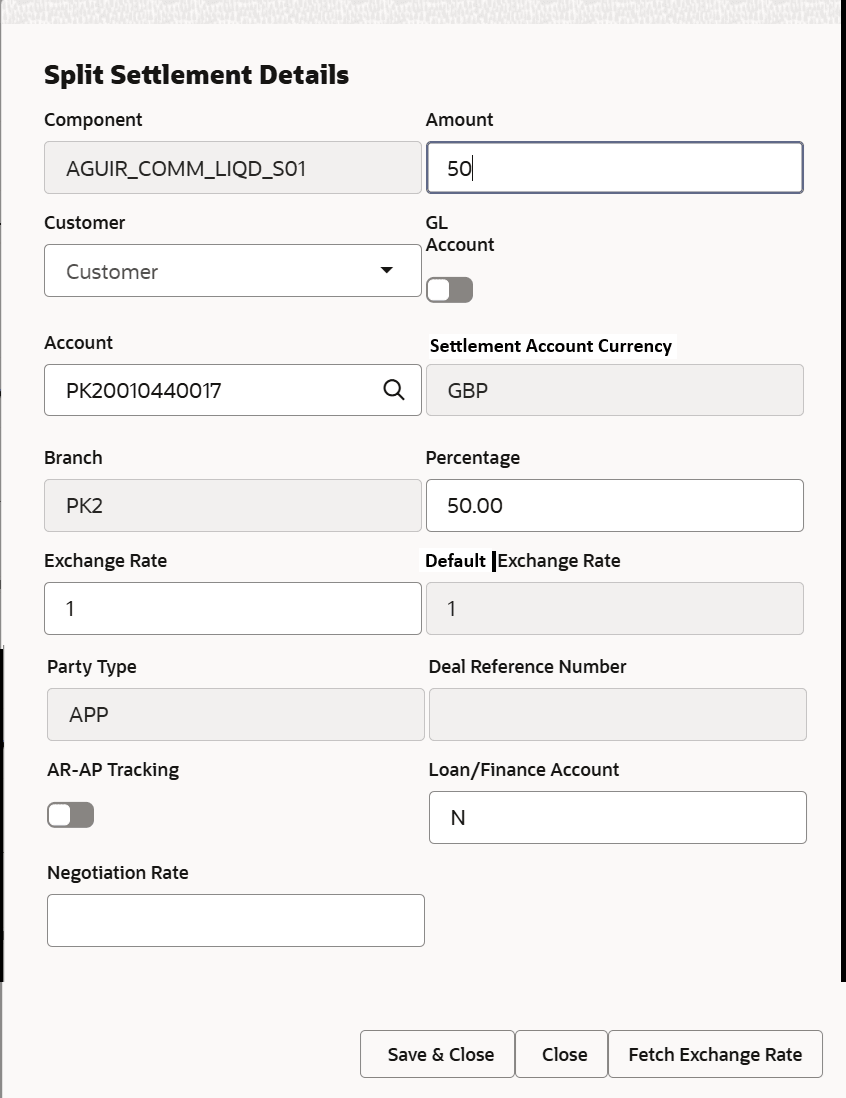846x1098 pixels.
Task: Click the Deal Reference Number field
Action: click(x=618, y=714)
